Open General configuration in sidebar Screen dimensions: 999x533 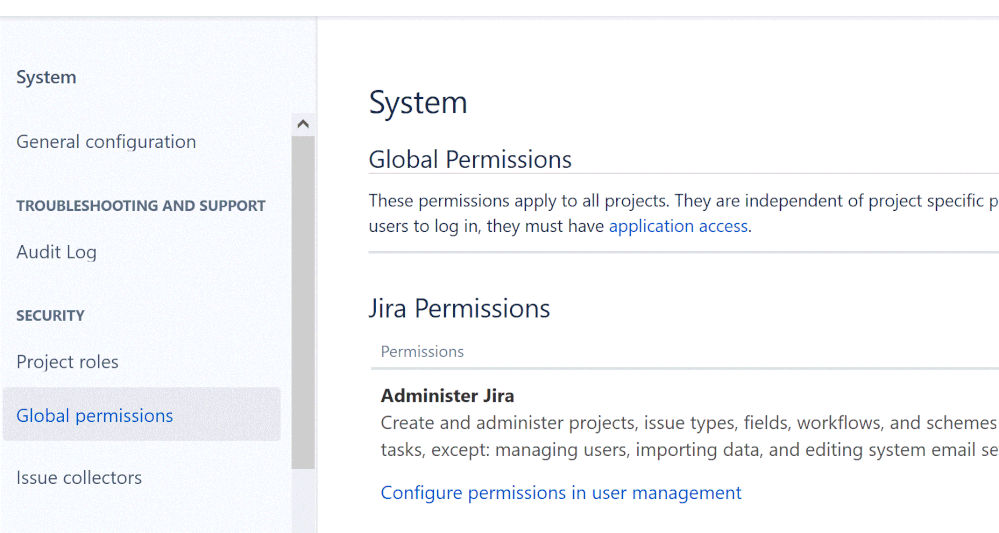point(106,141)
